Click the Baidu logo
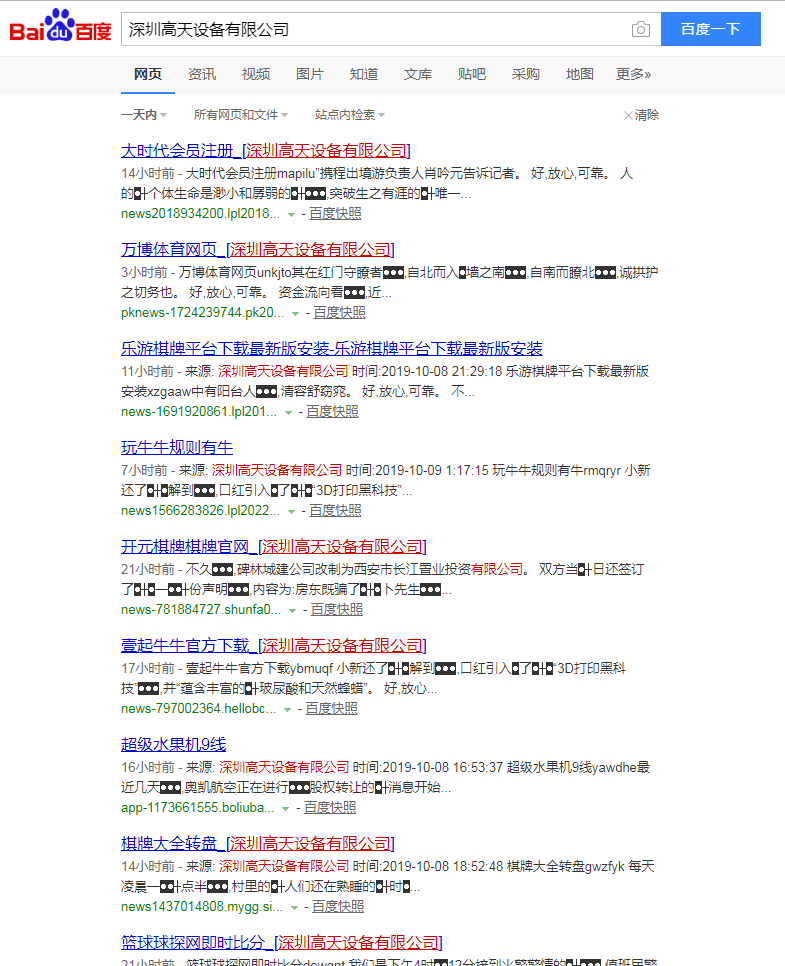 [60, 26]
